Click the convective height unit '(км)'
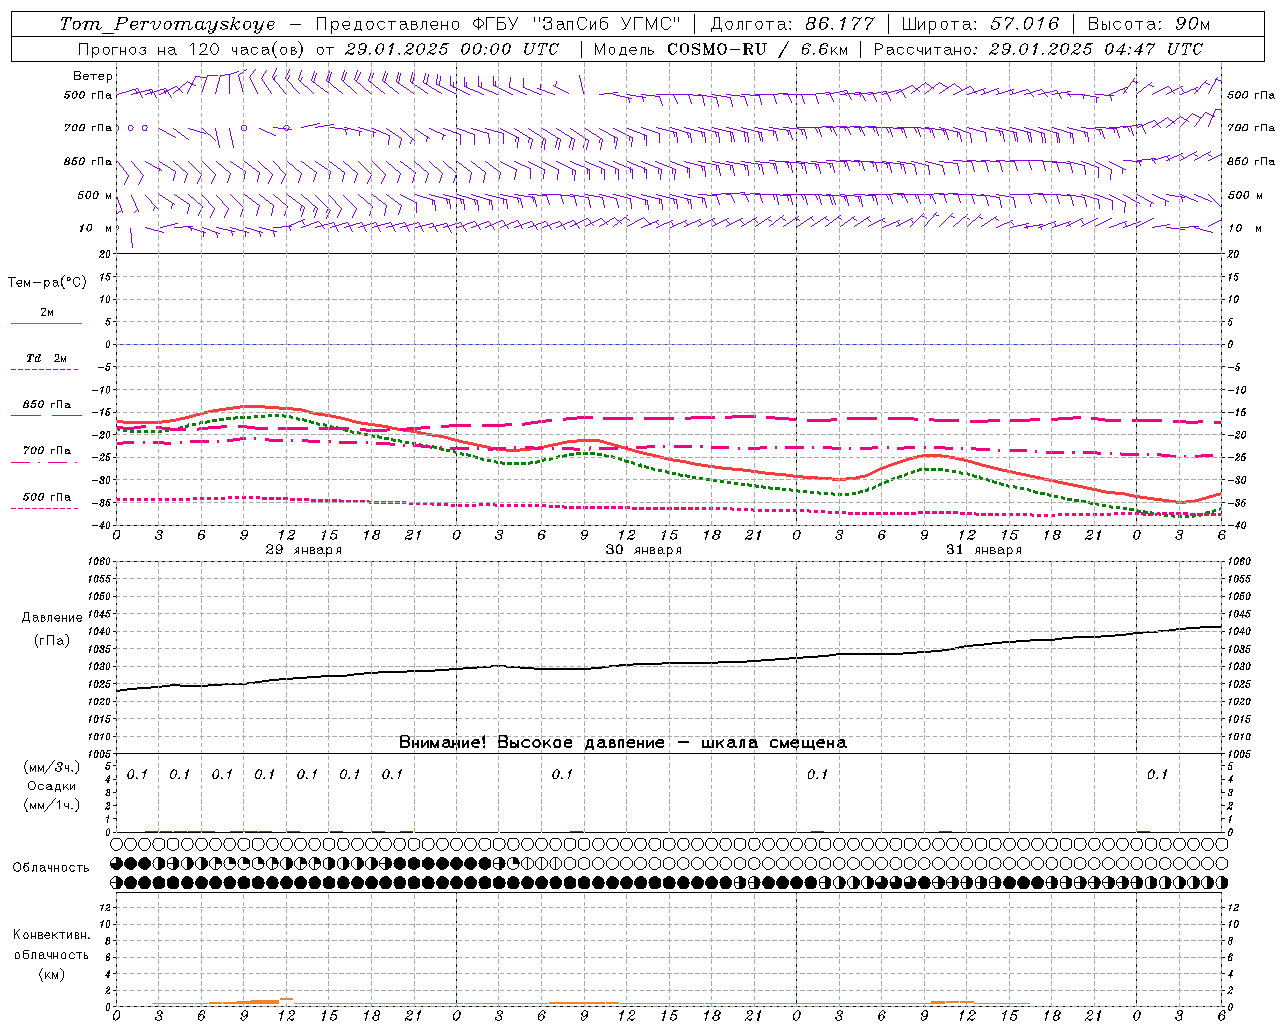The width and height of the screenshot is (1280, 1024). click(x=51, y=974)
